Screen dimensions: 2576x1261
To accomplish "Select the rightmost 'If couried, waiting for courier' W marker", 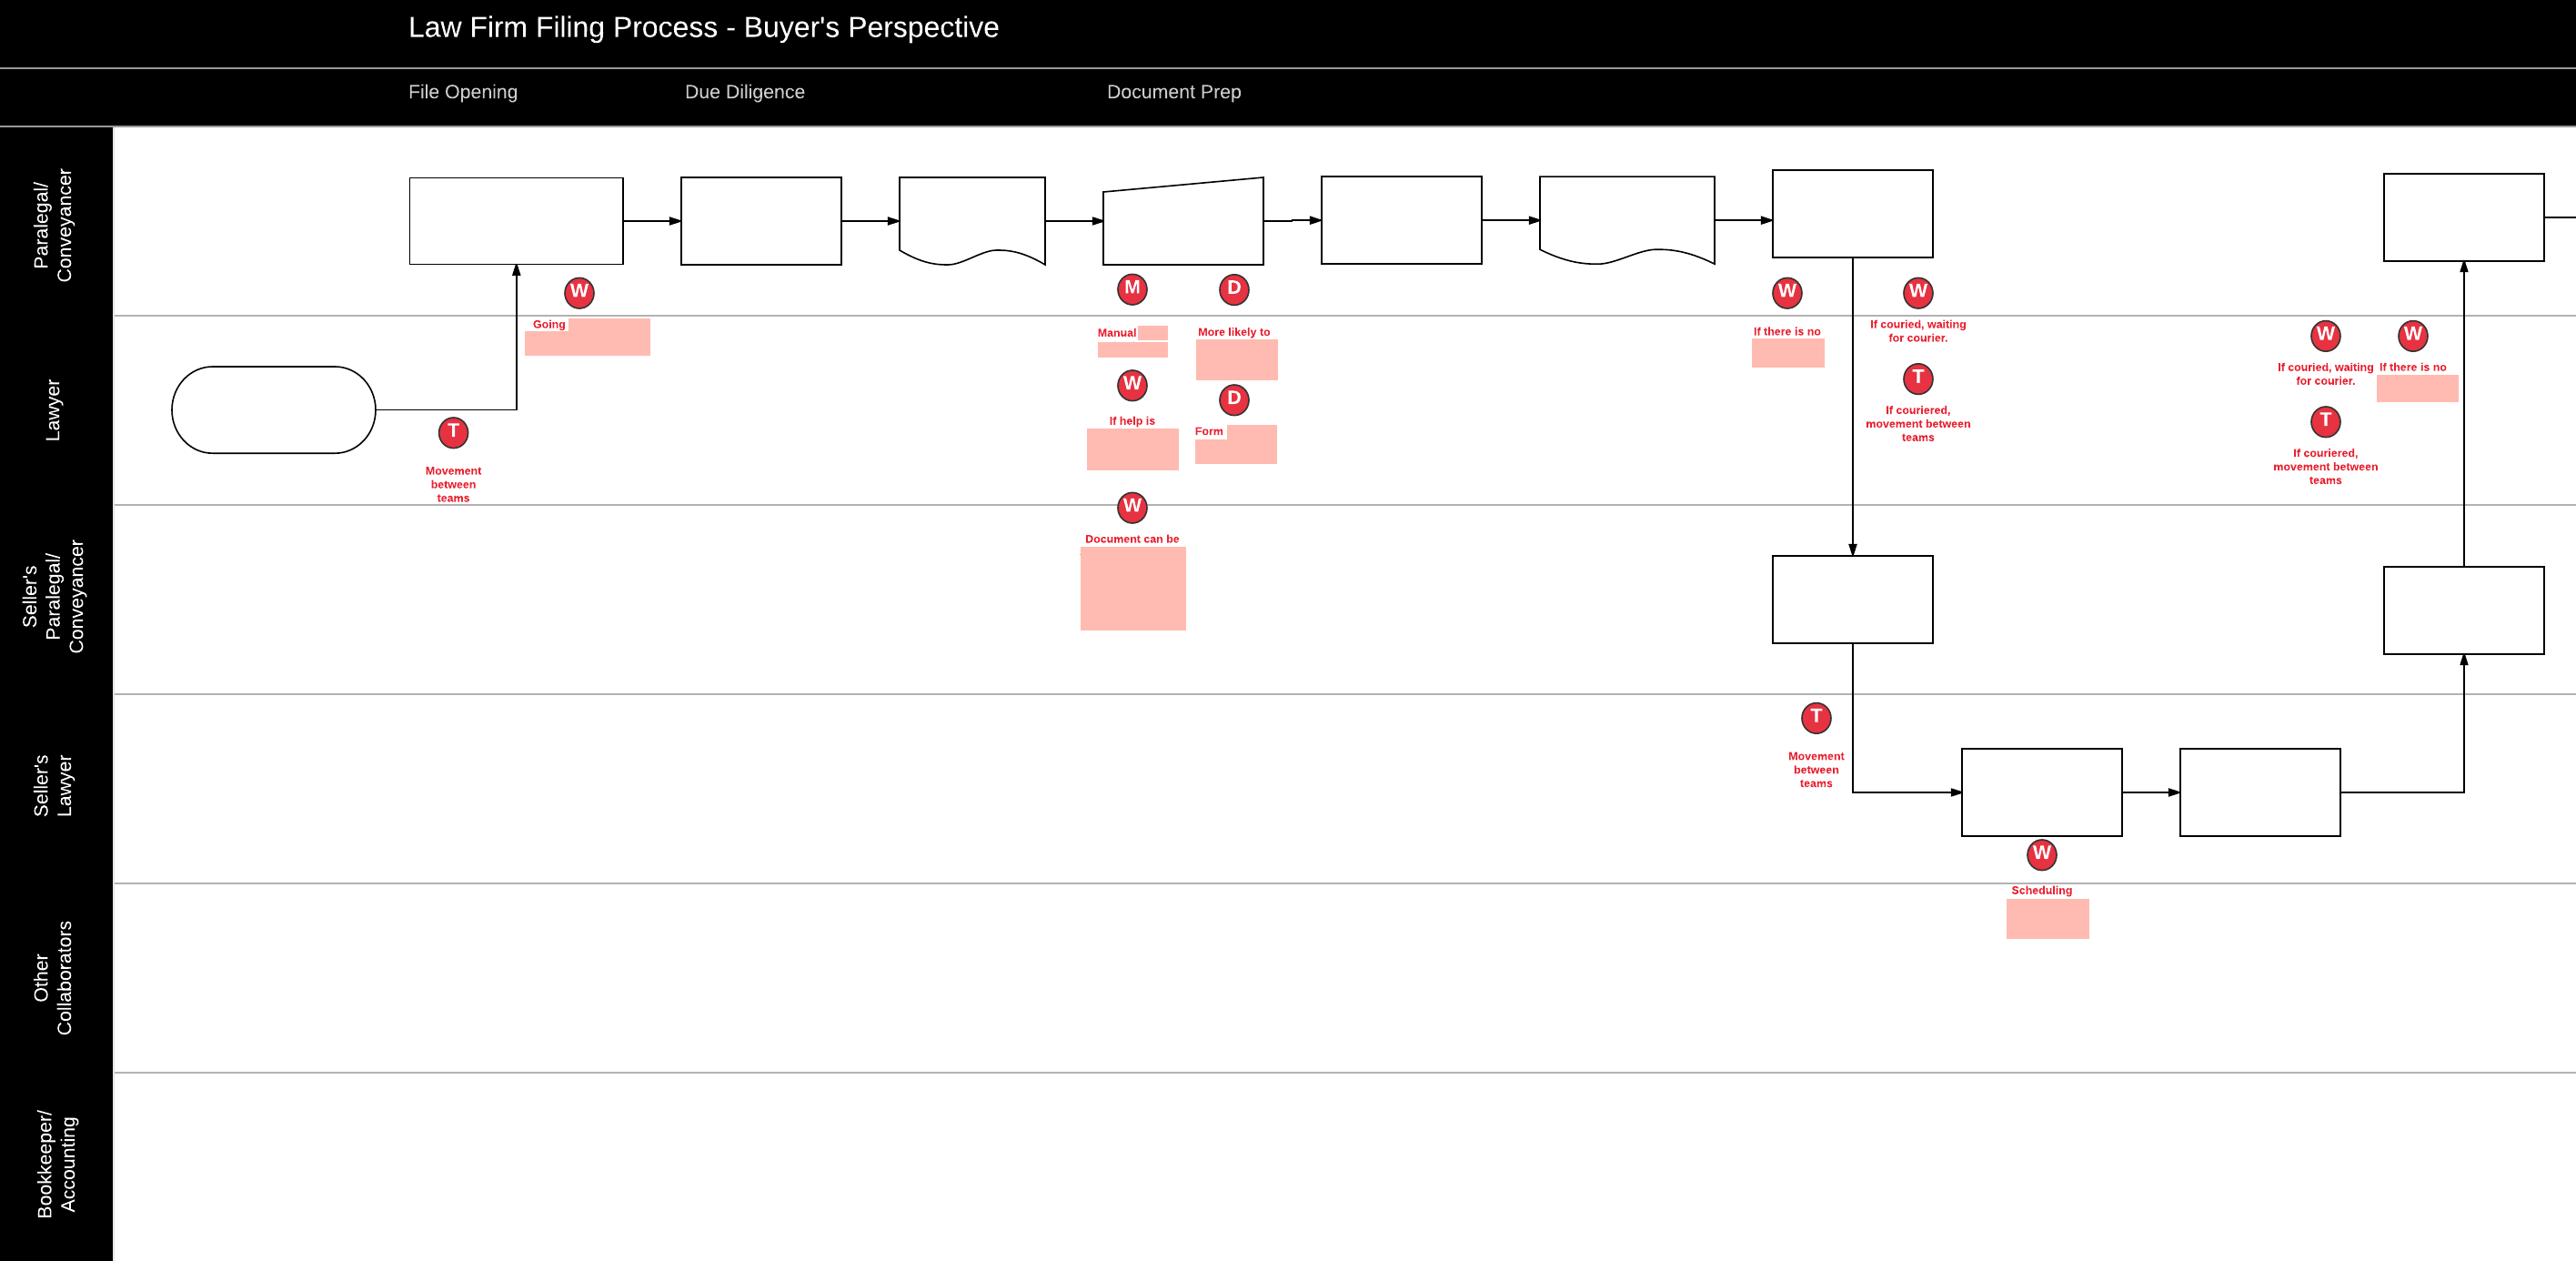I will coord(2326,335).
